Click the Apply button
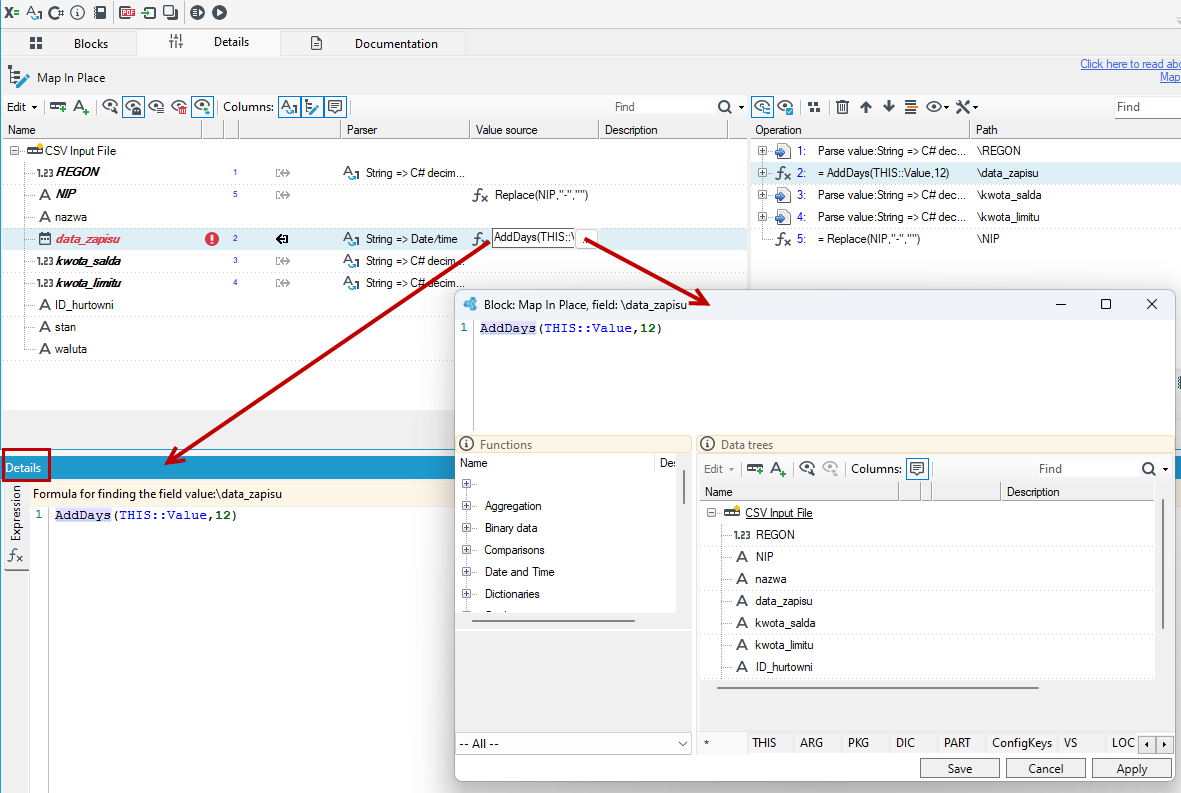This screenshot has width=1181, height=793. (x=1132, y=768)
